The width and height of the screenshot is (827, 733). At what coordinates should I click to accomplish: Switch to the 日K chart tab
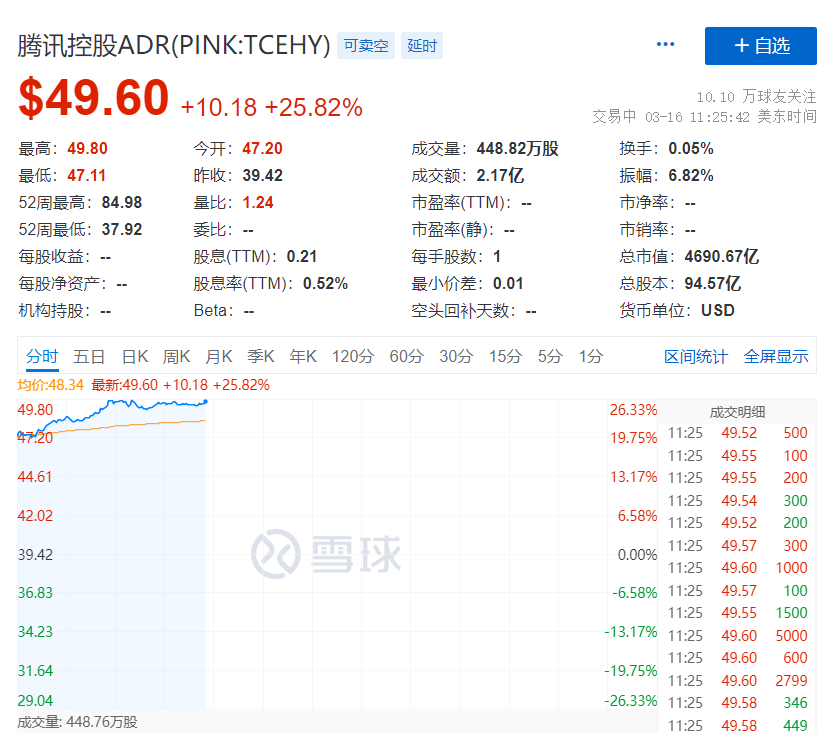[135, 357]
